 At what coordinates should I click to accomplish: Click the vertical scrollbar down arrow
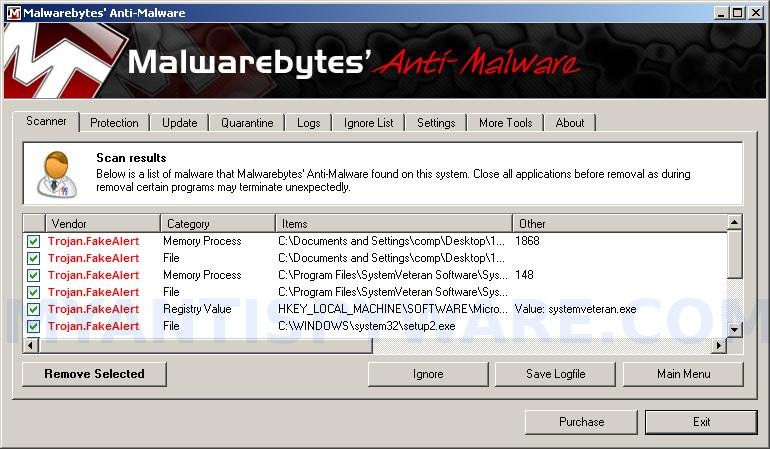point(734,329)
